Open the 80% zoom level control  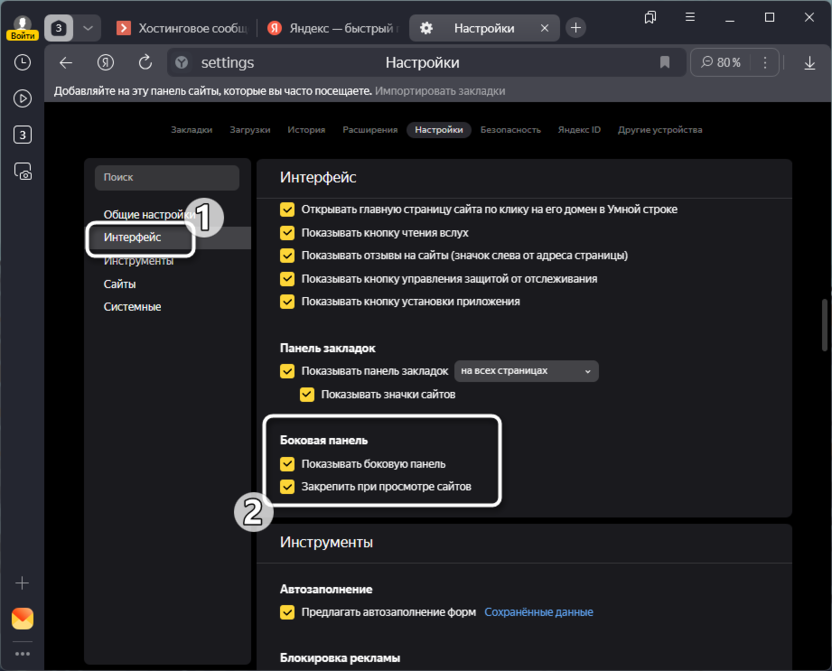point(722,63)
